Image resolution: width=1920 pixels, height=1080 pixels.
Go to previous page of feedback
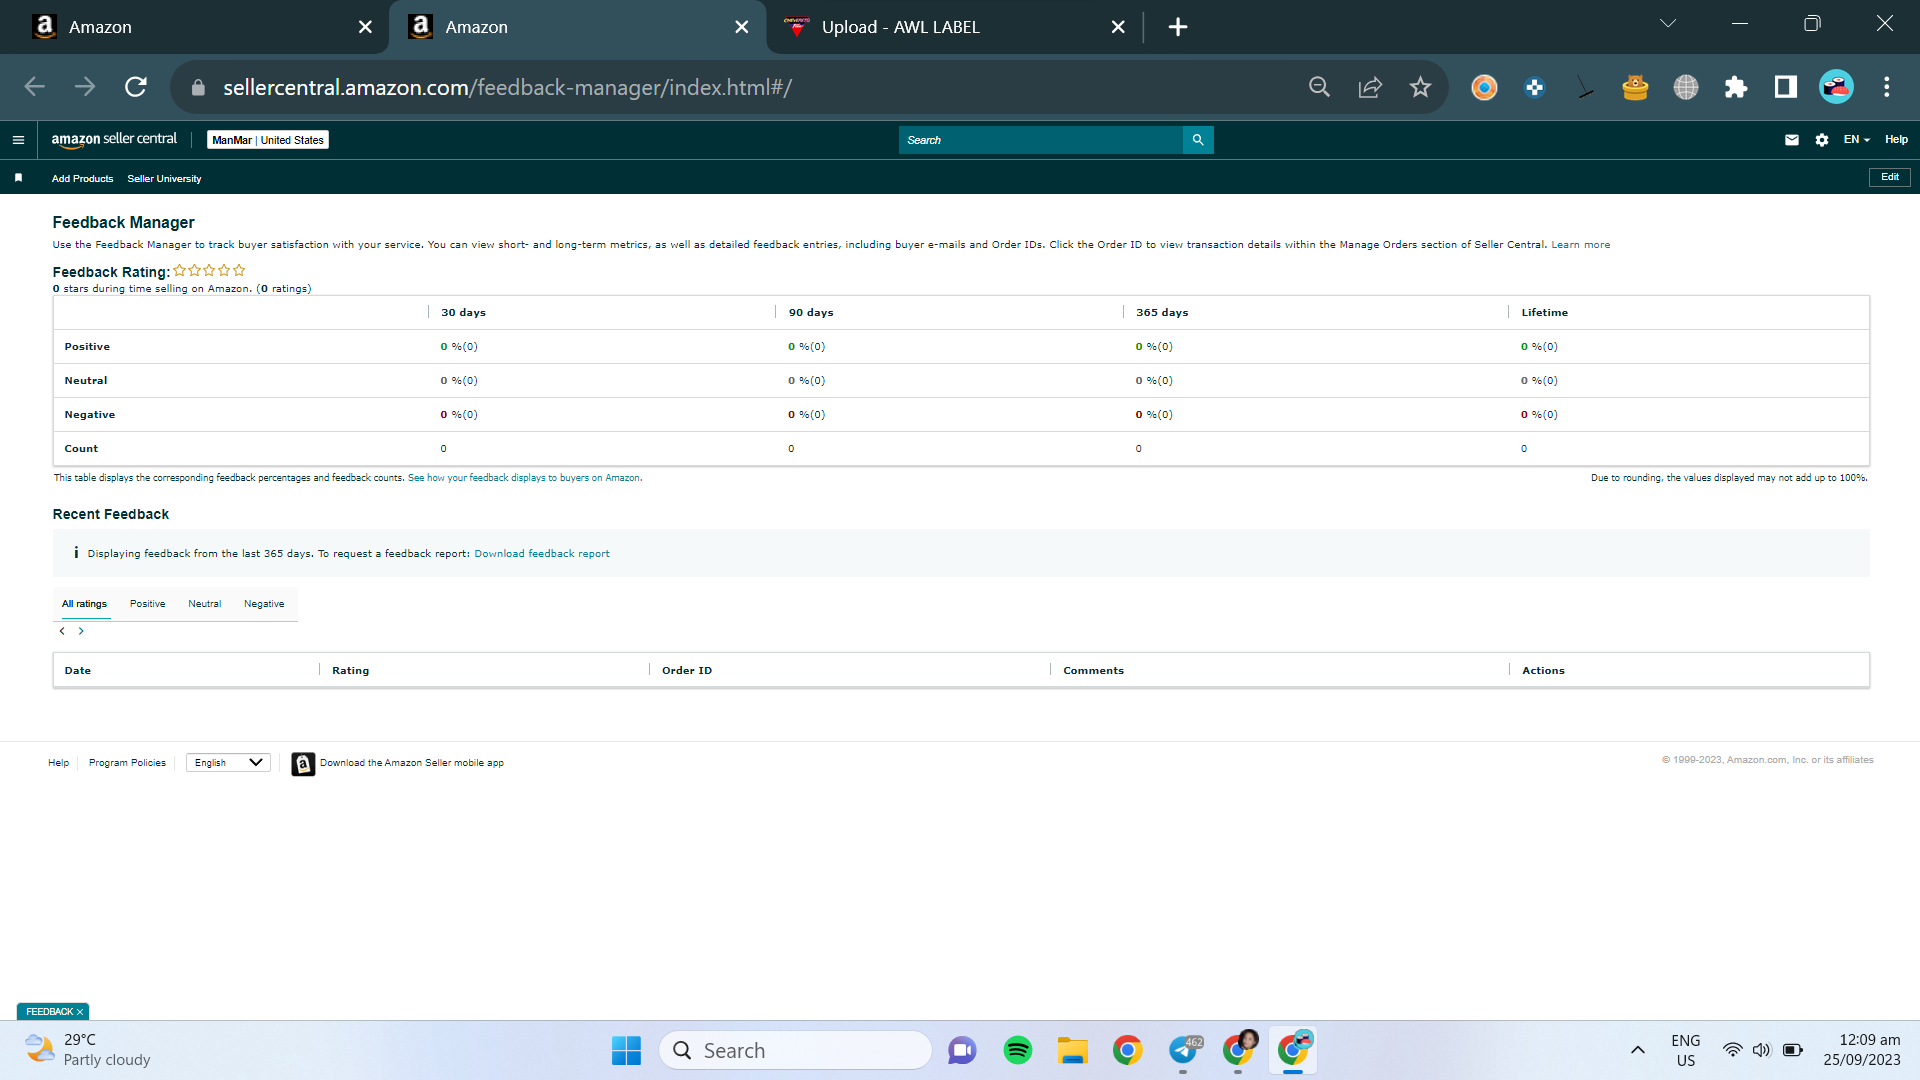click(62, 631)
